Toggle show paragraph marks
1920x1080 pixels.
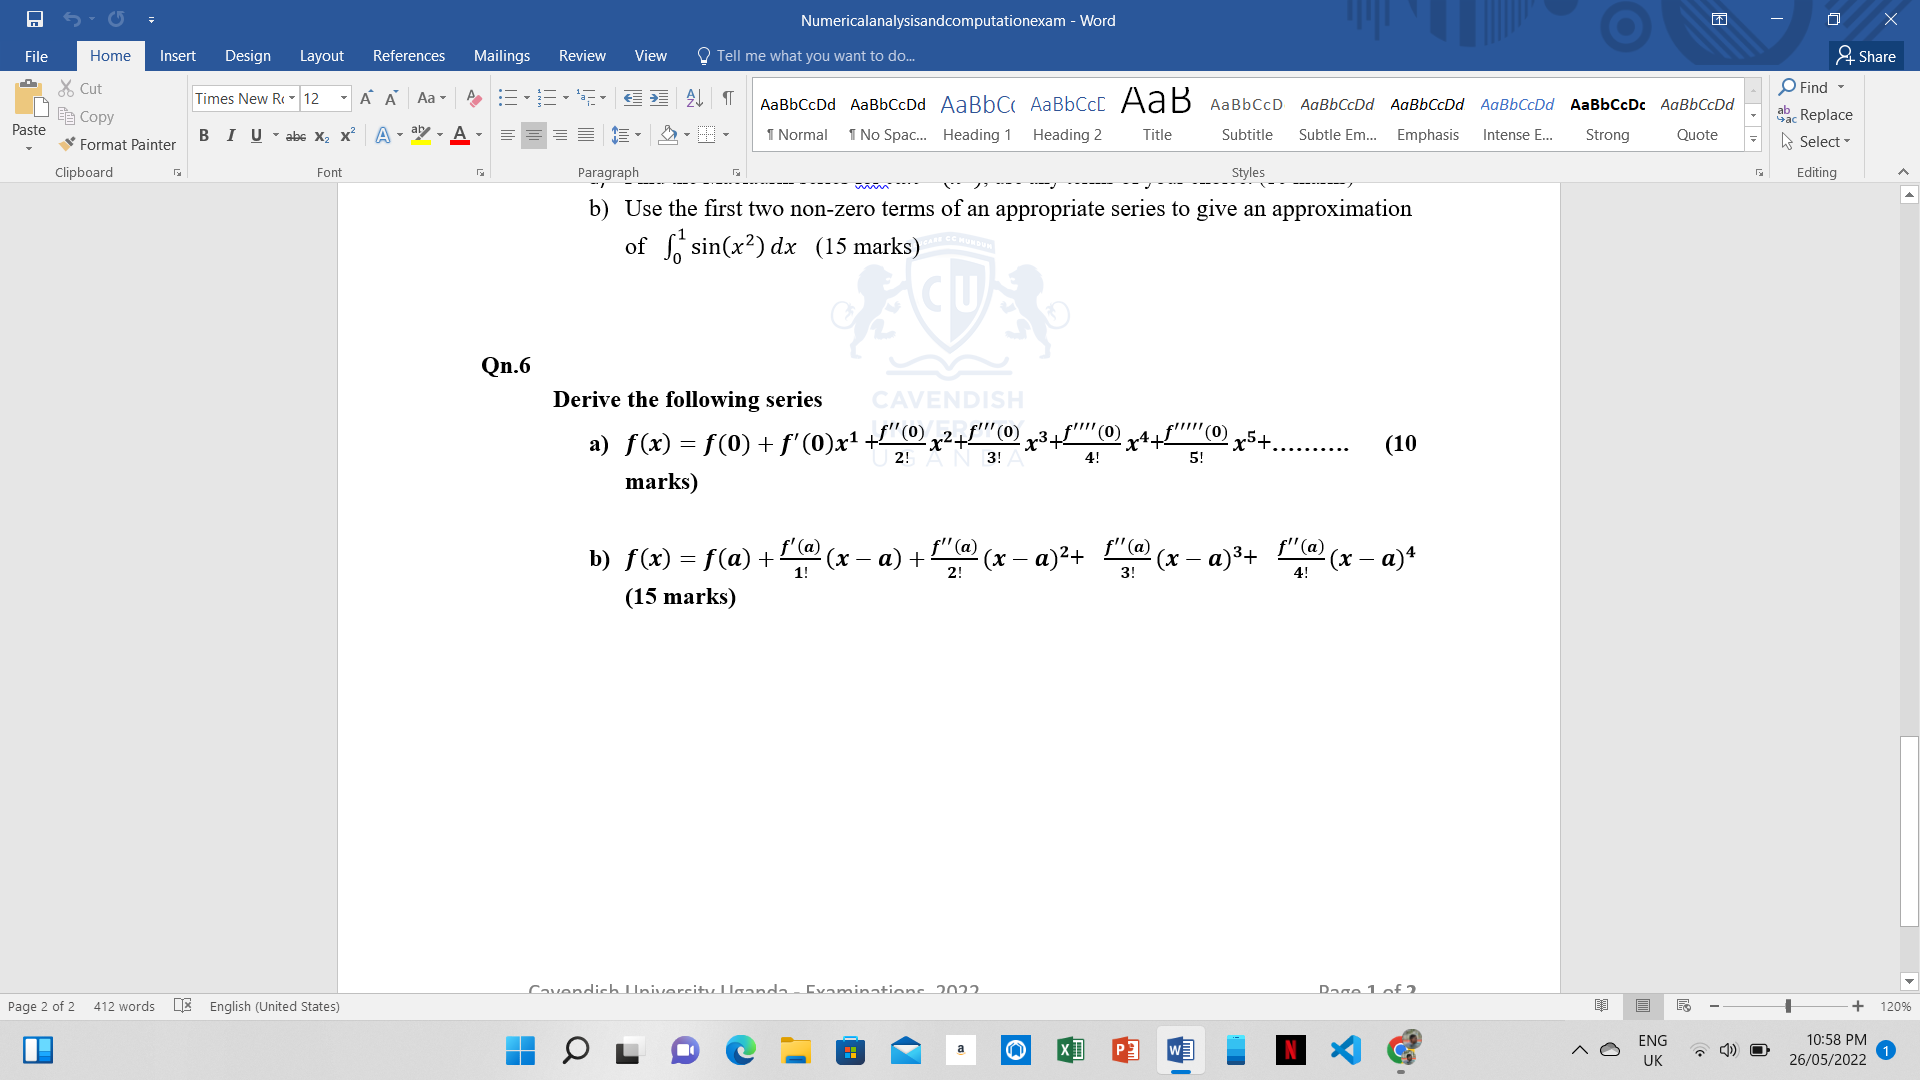point(728,98)
